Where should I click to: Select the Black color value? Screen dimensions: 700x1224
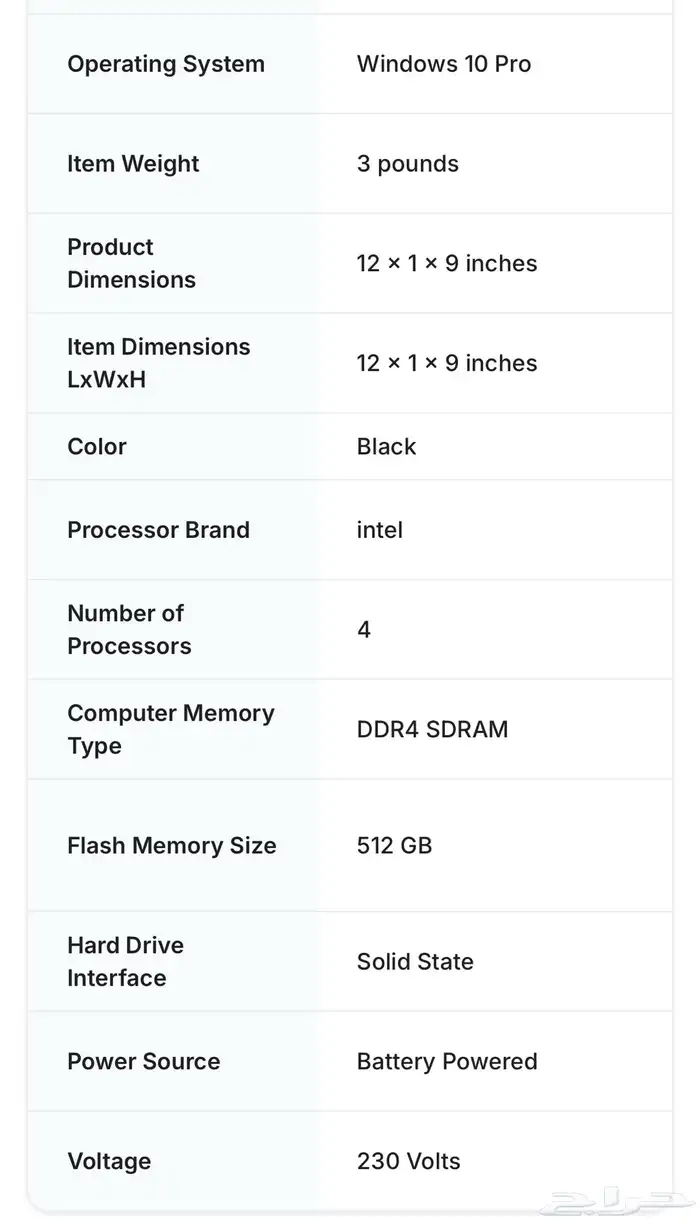pos(386,446)
